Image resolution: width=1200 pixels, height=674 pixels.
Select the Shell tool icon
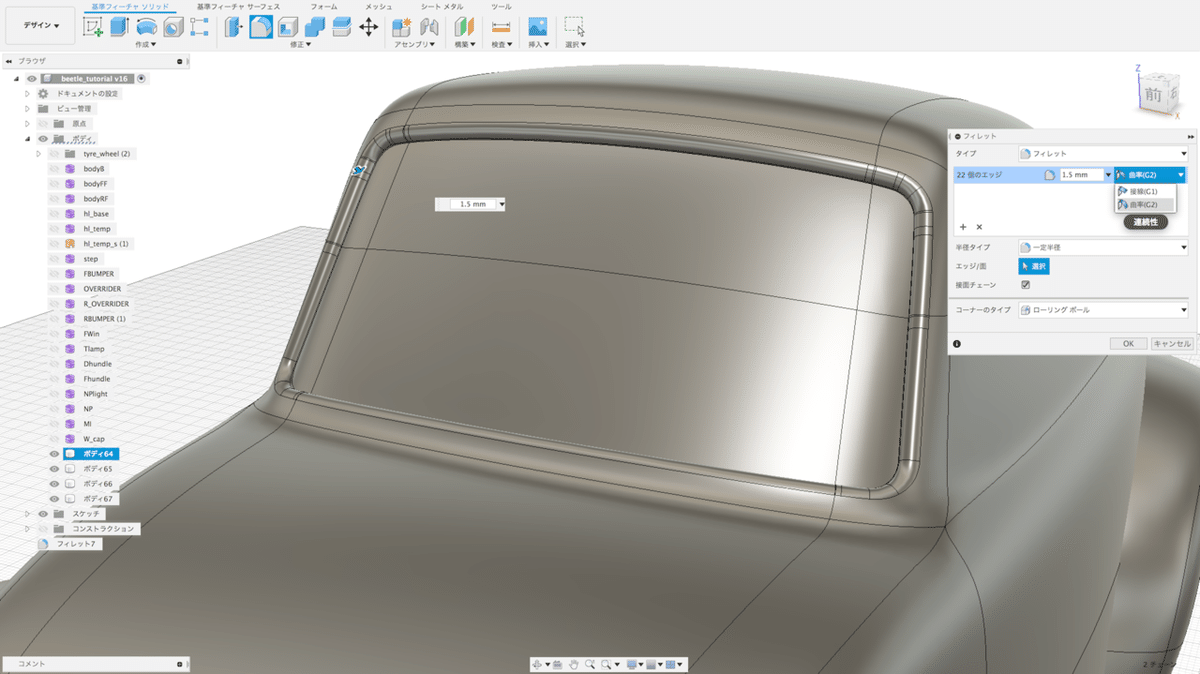[288, 28]
